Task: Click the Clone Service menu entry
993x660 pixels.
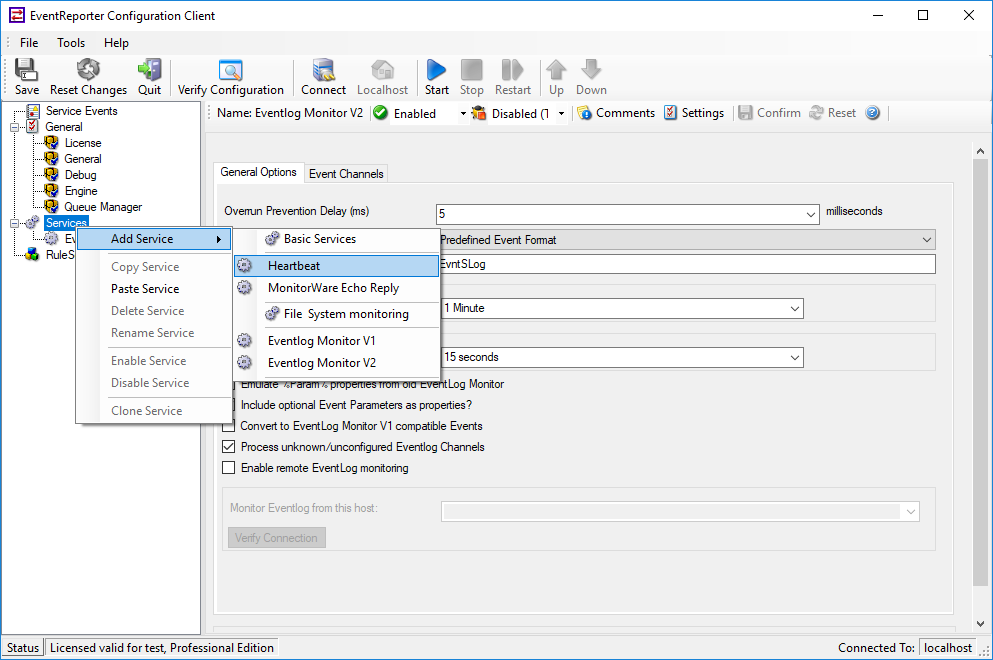Action: 154,410
